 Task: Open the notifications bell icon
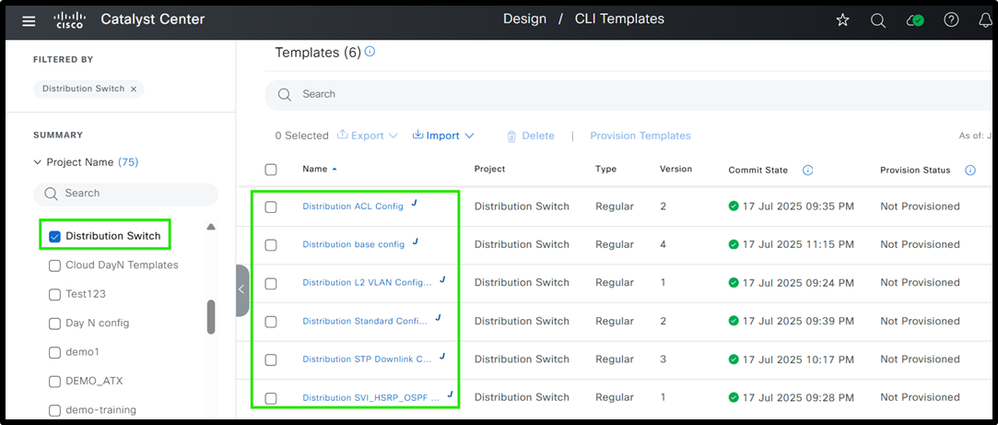[985, 20]
